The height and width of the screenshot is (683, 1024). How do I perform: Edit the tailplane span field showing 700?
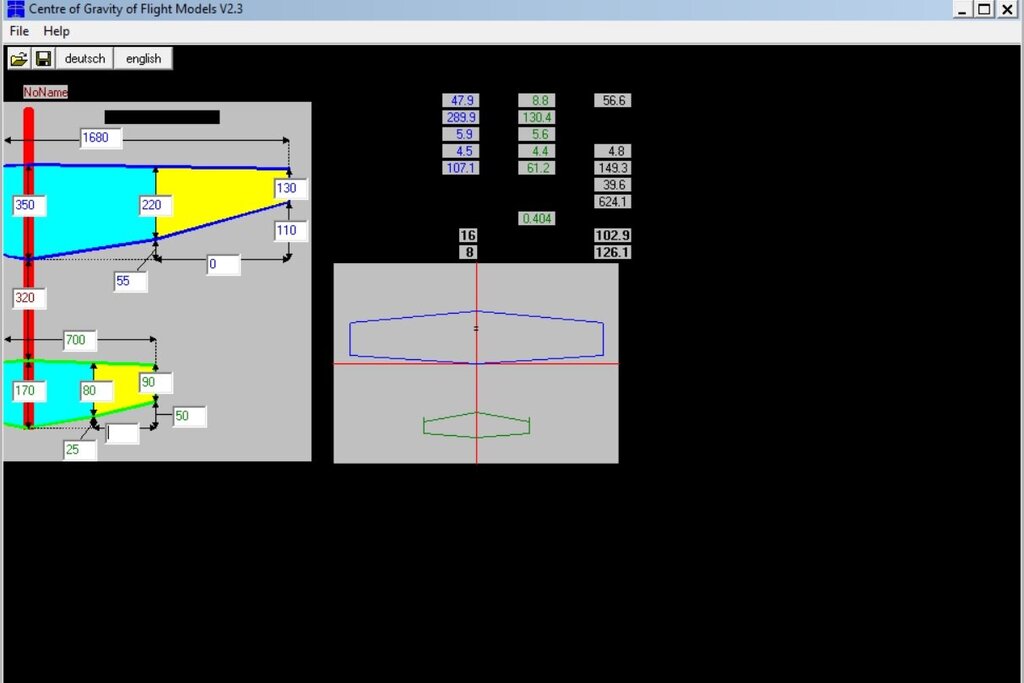(x=80, y=341)
